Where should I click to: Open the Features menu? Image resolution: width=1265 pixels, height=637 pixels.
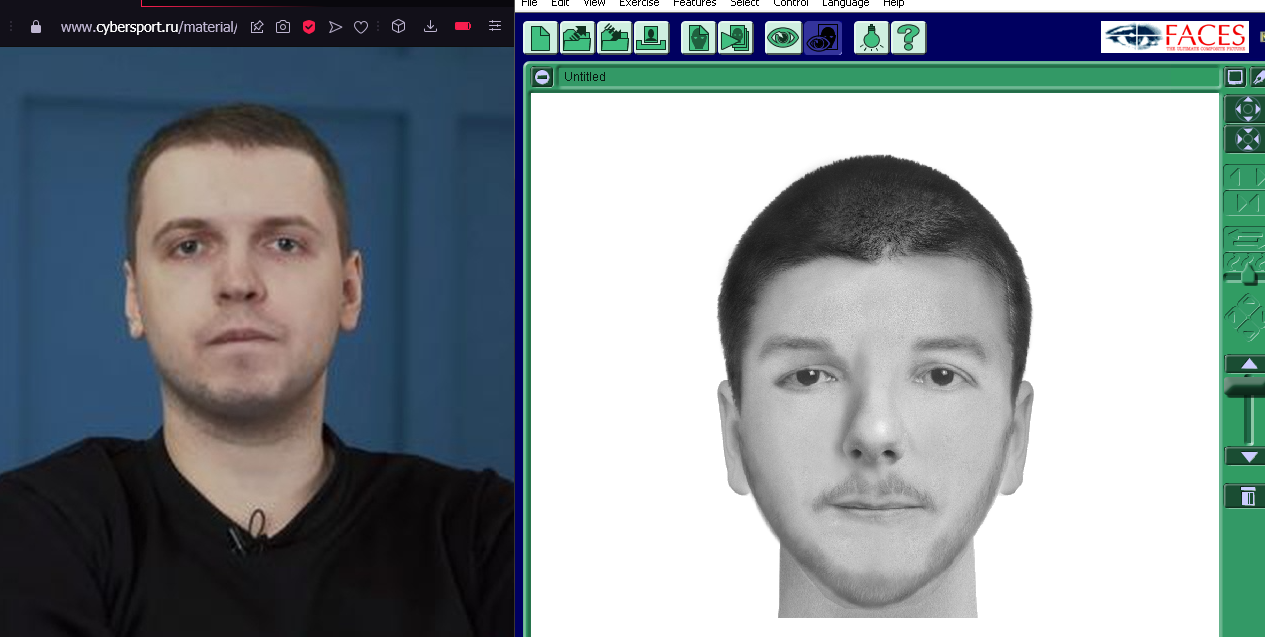(x=694, y=4)
